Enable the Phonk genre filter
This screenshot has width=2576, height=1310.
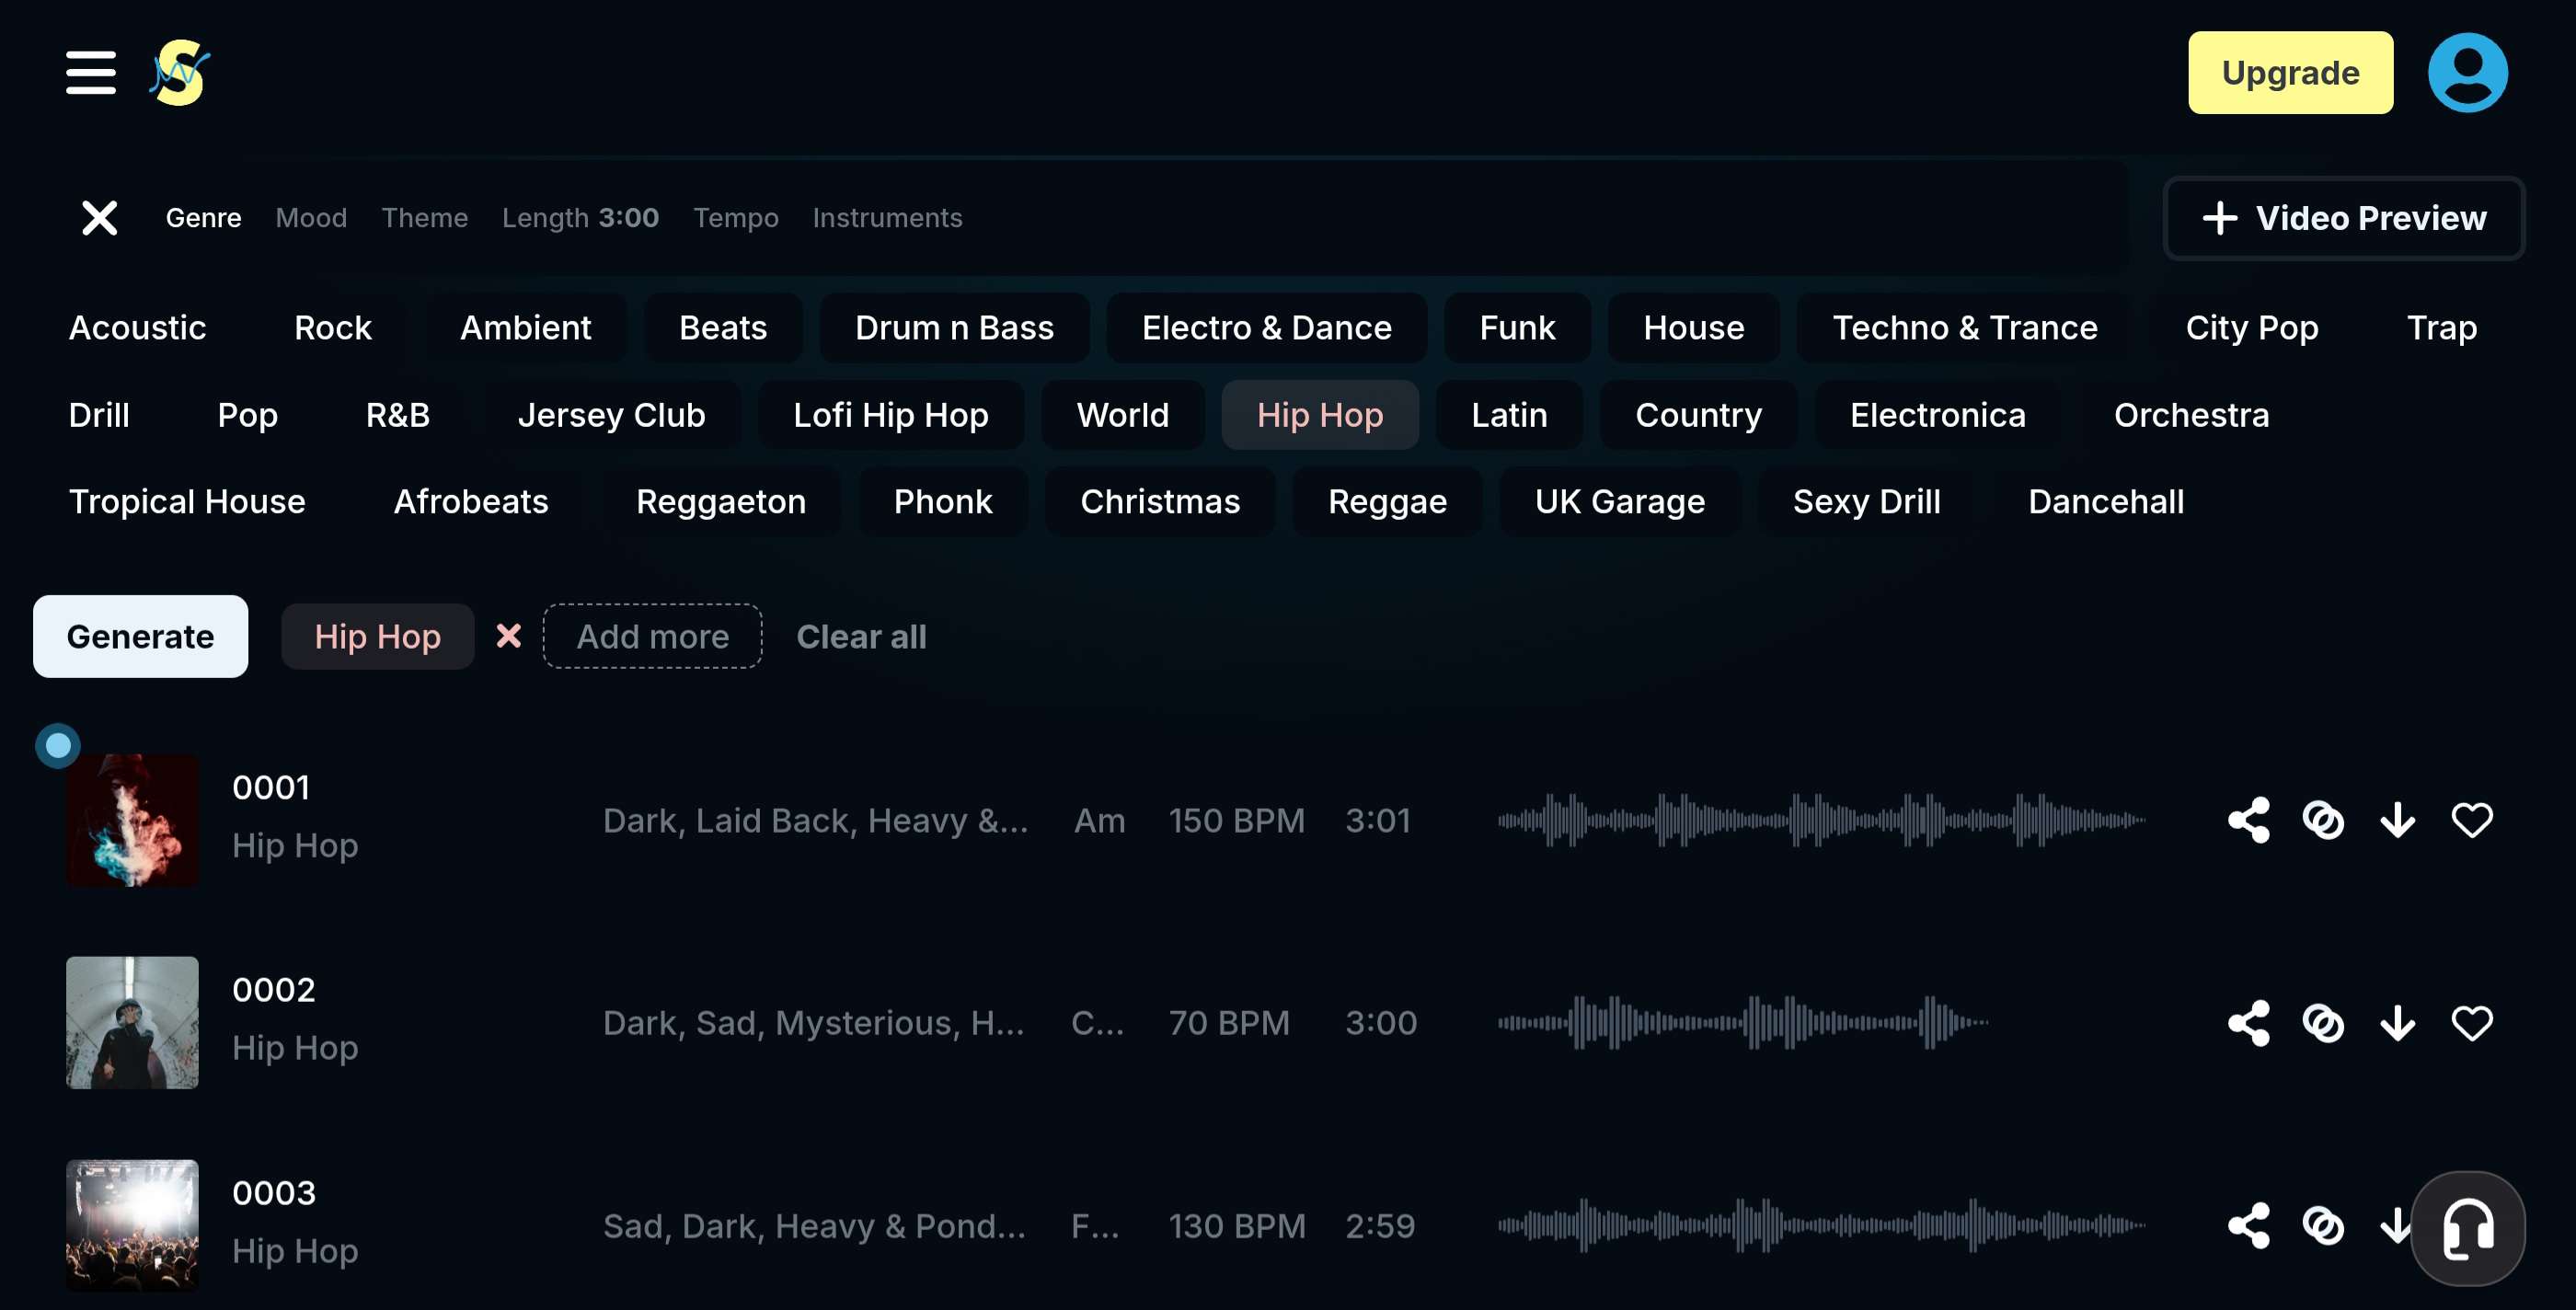pyautogui.click(x=942, y=501)
